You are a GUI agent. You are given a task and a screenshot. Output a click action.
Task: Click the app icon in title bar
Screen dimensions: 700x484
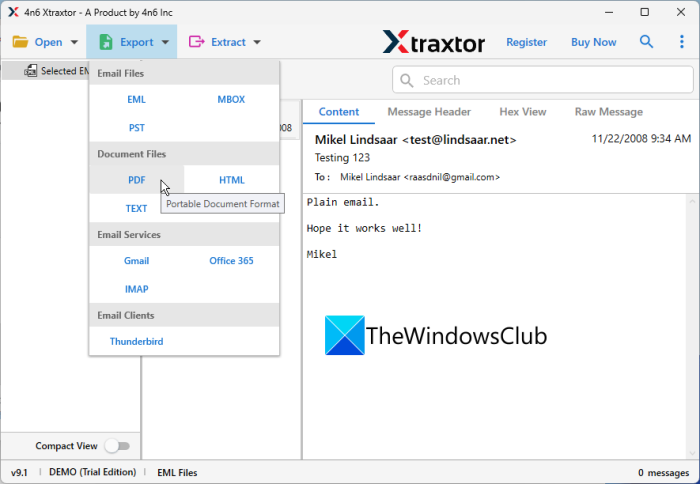point(13,12)
